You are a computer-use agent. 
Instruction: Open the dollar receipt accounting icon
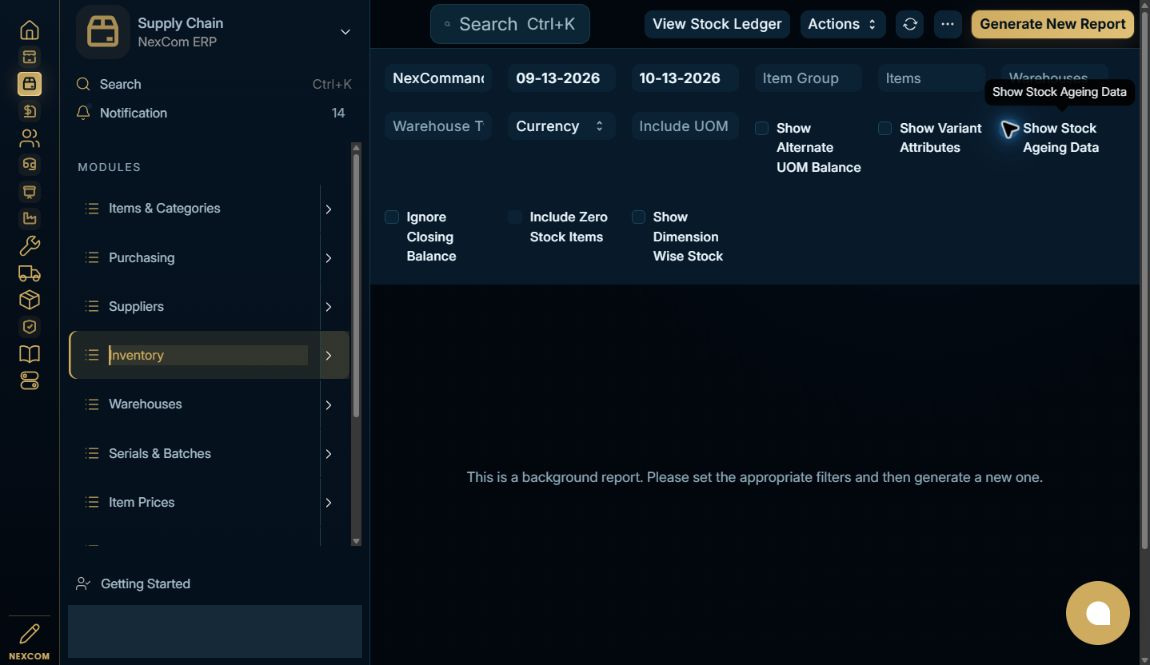(29, 111)
